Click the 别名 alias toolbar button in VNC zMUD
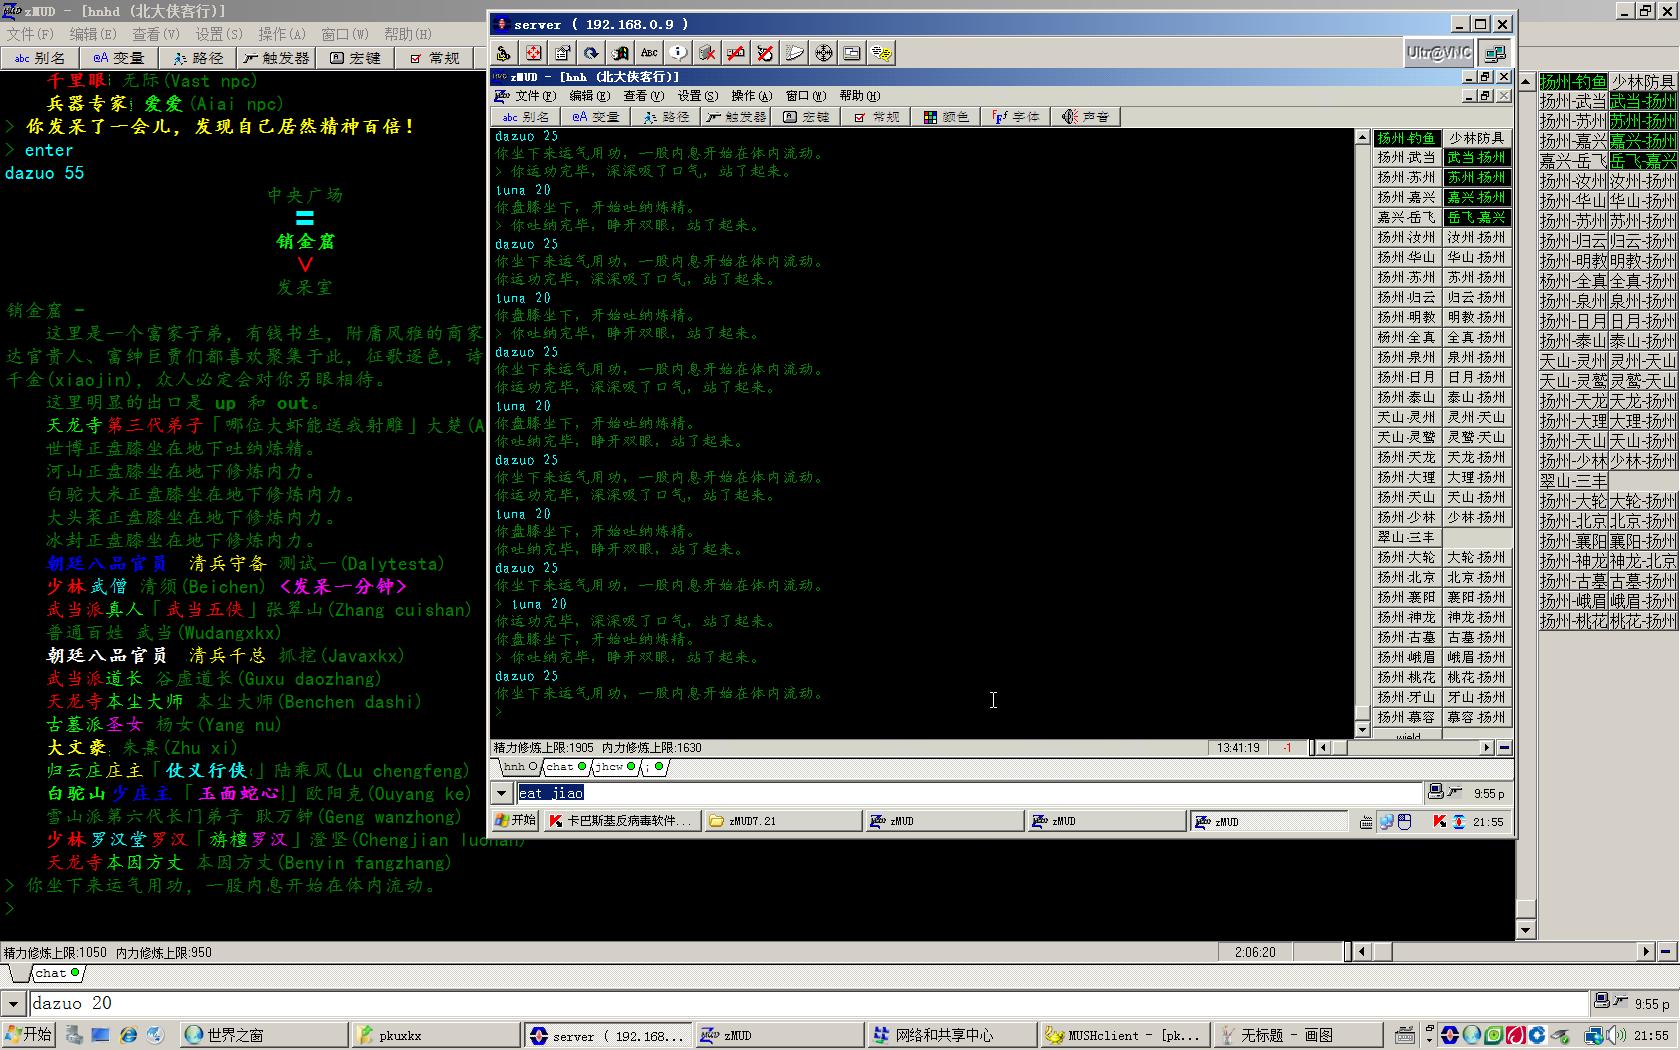Image resolution: width=1680 pixels, height=1050 pixels. point(526,117)
